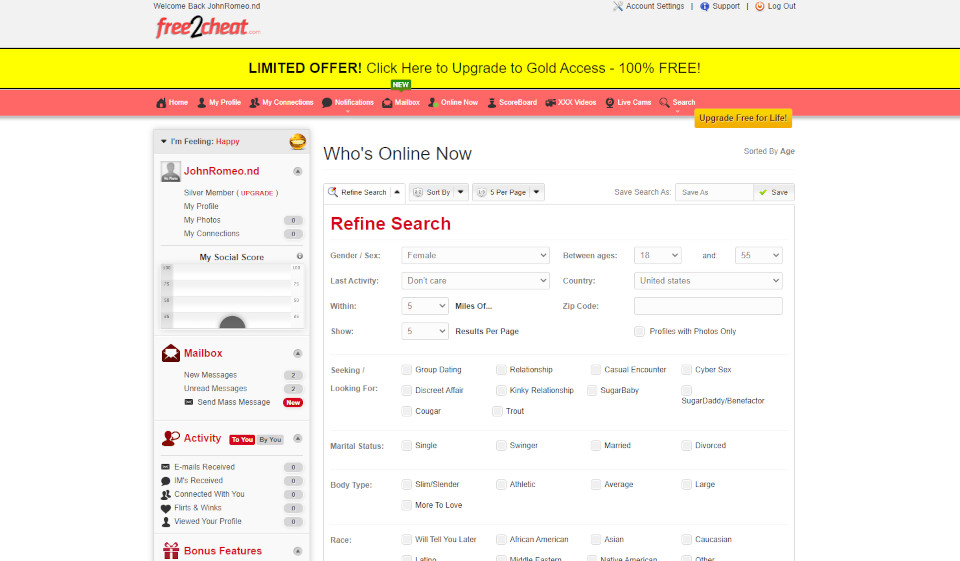Click the Account Settings tools icon
Image resolution: width=960 pixels, height=561 pixels.
coord(618,6)
